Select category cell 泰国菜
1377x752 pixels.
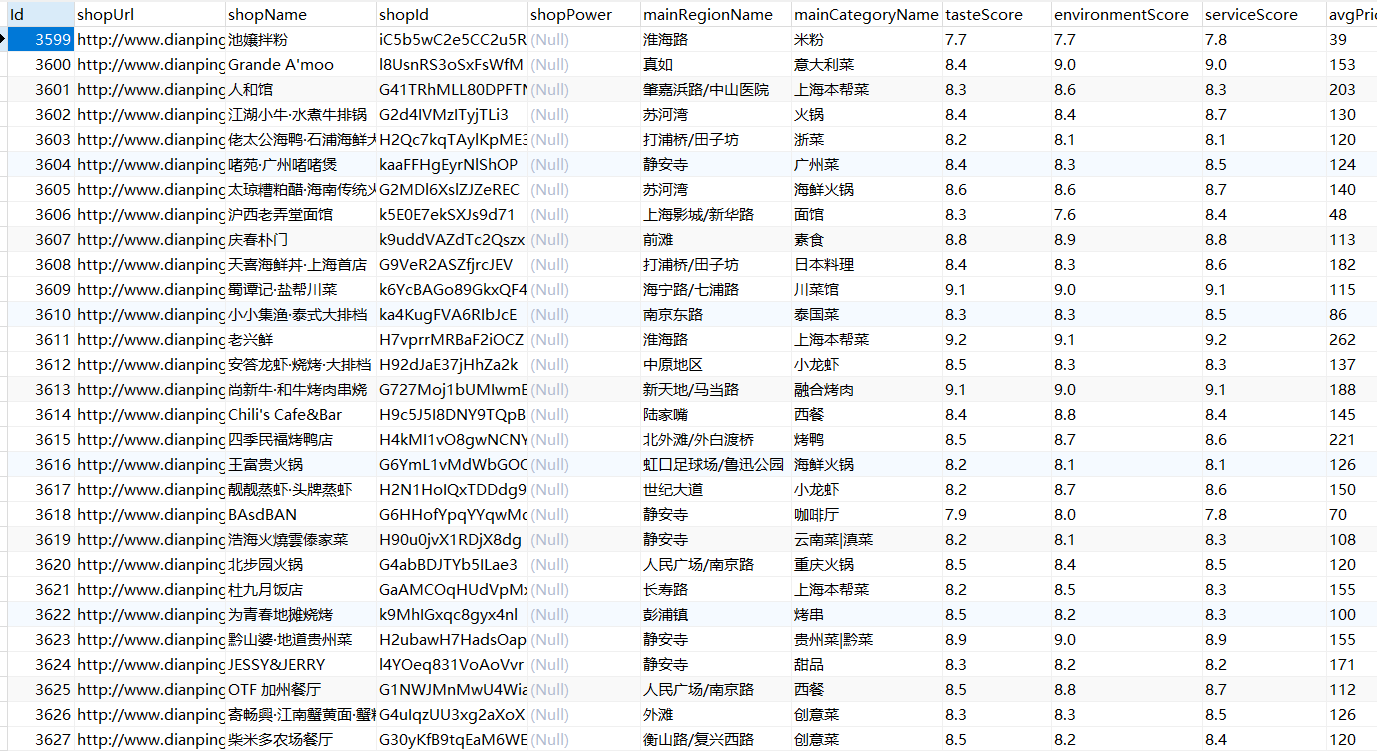pyautogui.click(x=867, y=315)
